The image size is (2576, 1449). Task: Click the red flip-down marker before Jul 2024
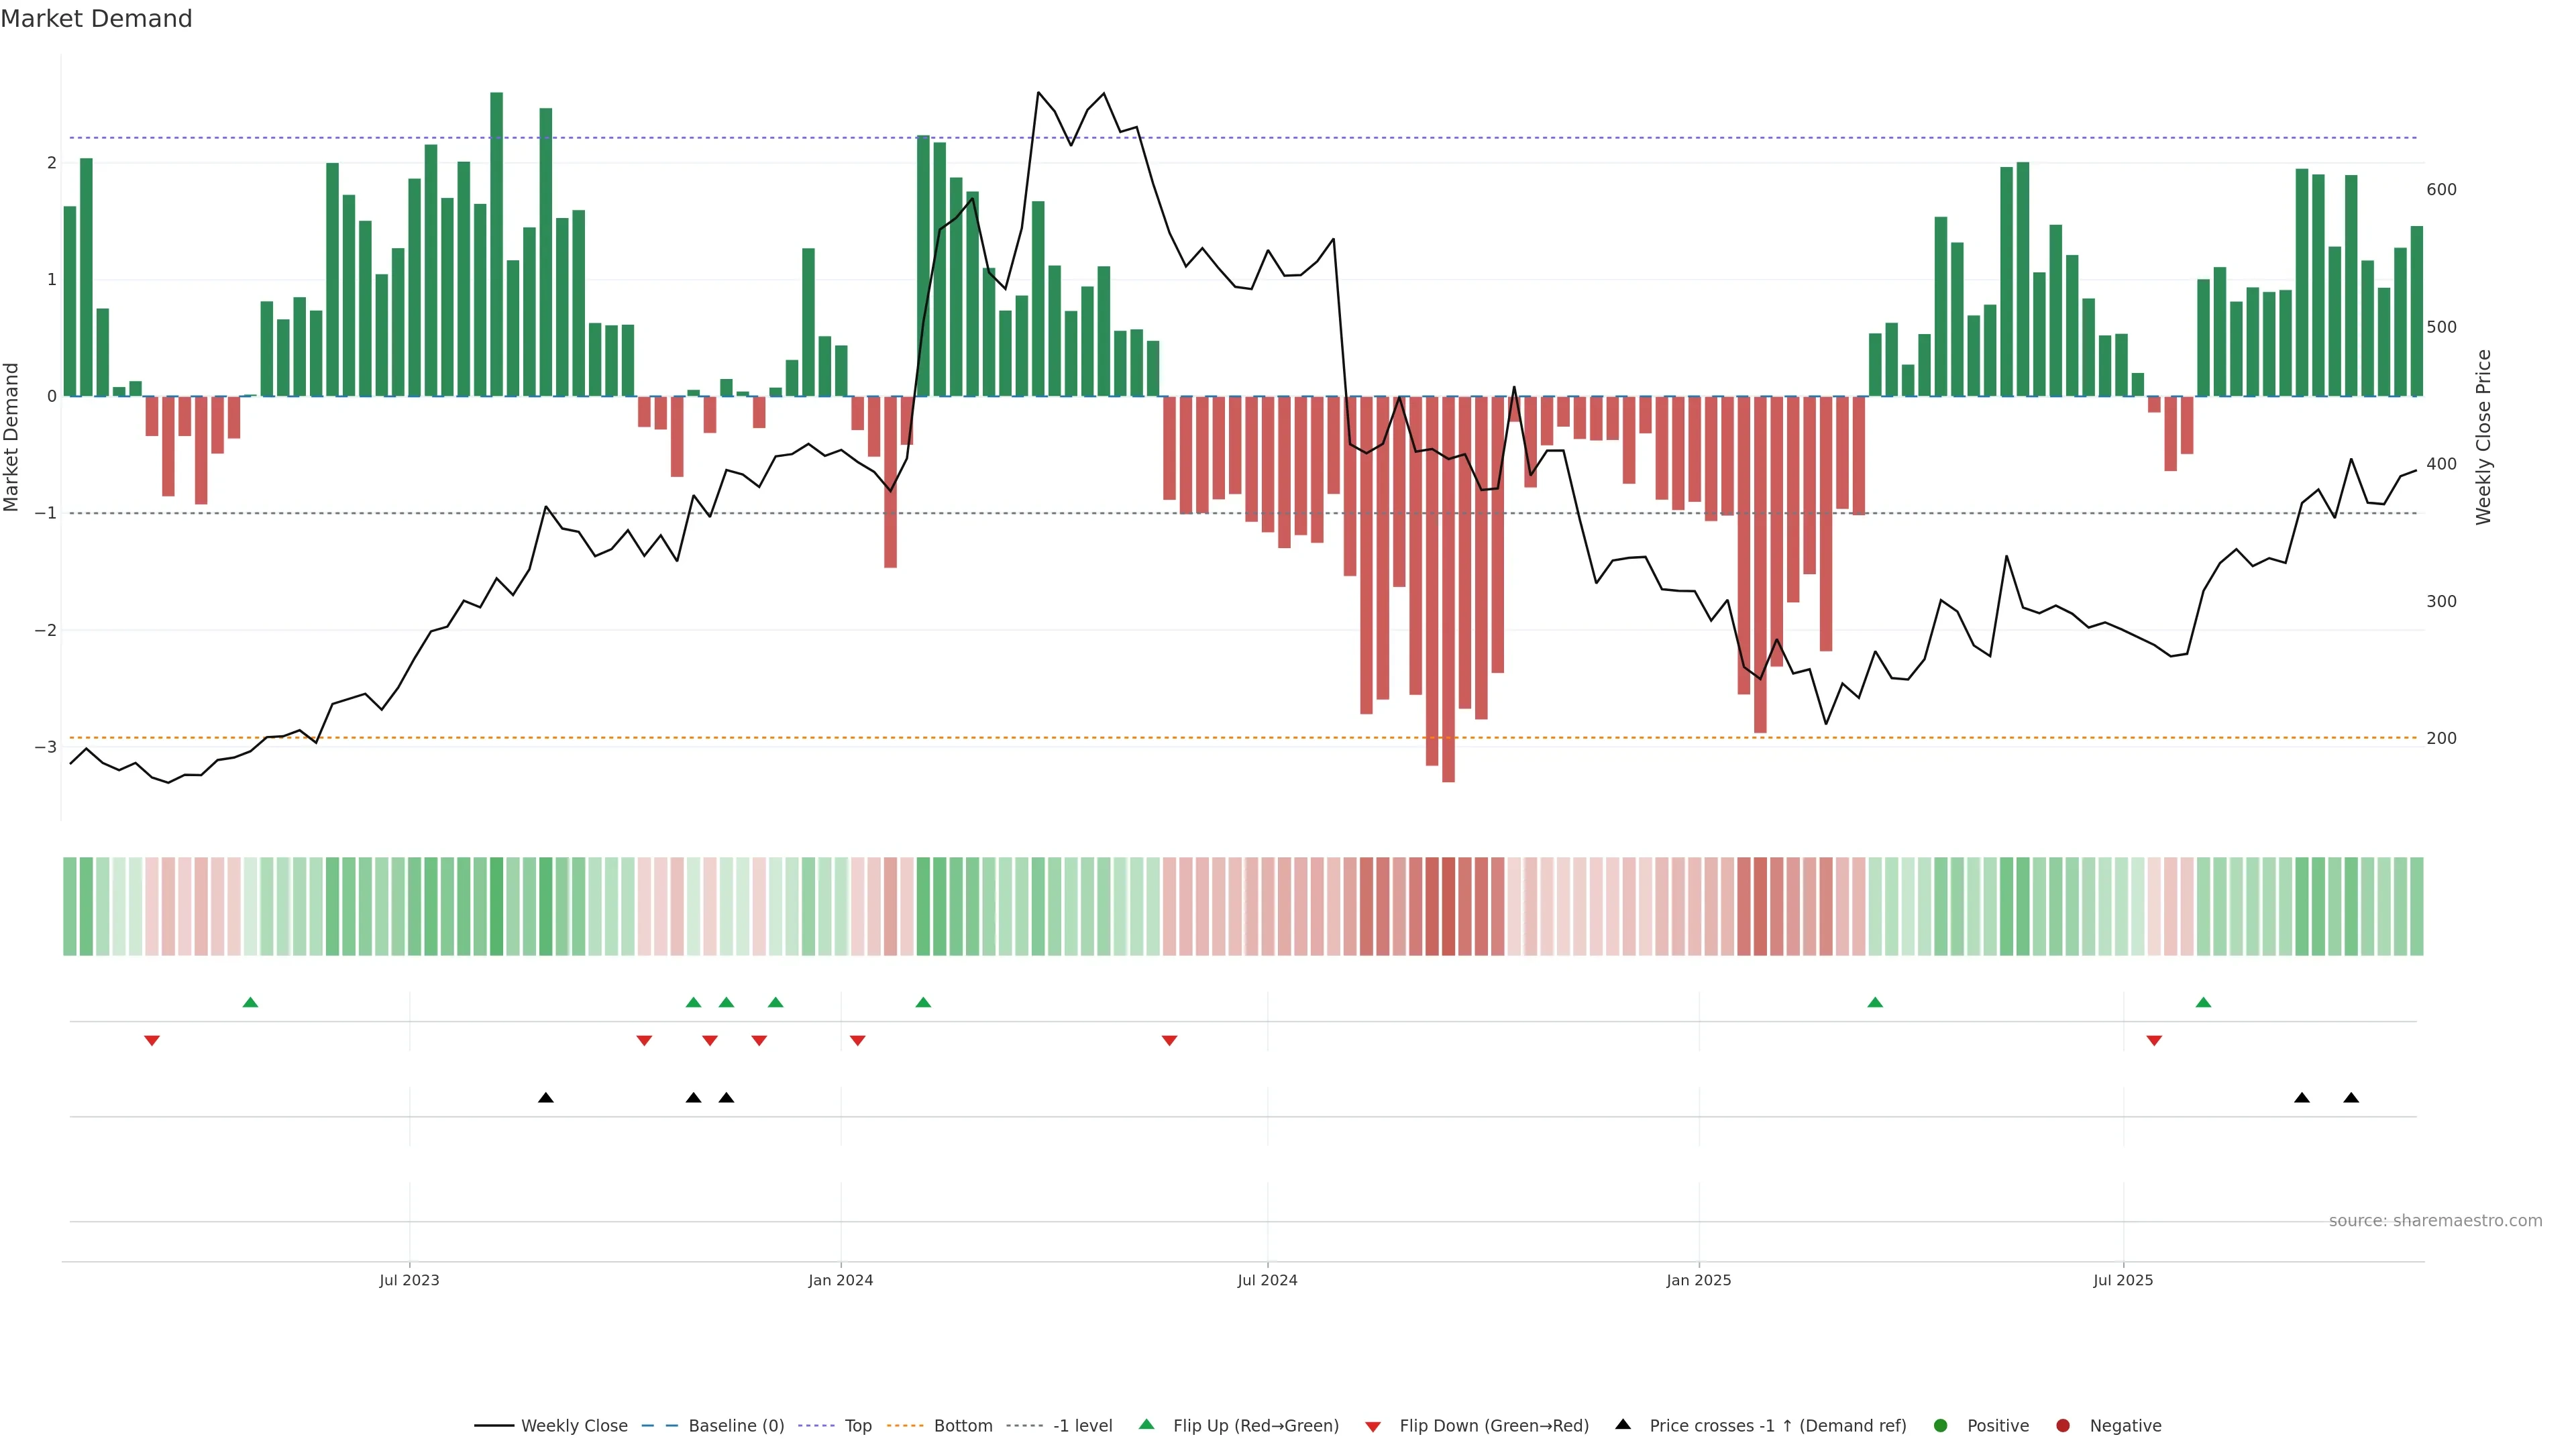tap(1169, 1041)
